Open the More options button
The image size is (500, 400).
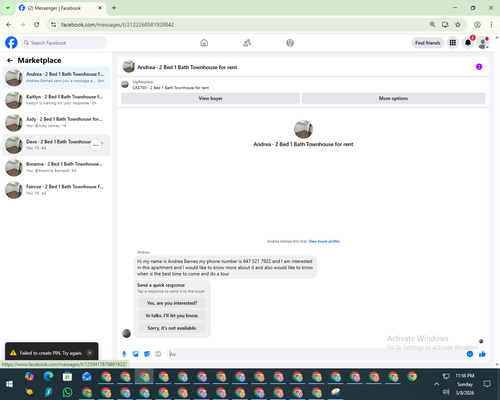click(x=393, y=98)
